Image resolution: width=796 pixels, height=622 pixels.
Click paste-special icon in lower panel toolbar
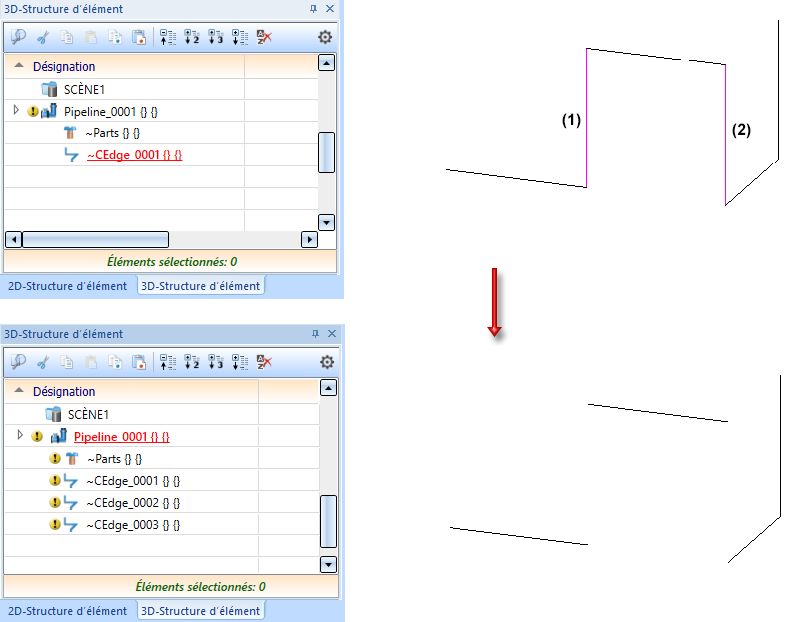click(139, 362)
